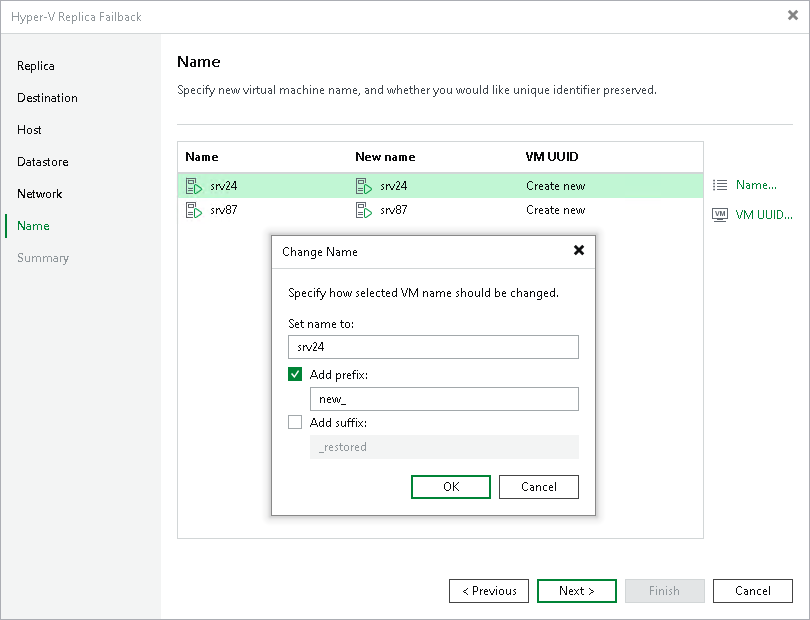Click the prefix text field containing new_
The width and height of the screenshot is (810, 620).
tap(444, 399)
